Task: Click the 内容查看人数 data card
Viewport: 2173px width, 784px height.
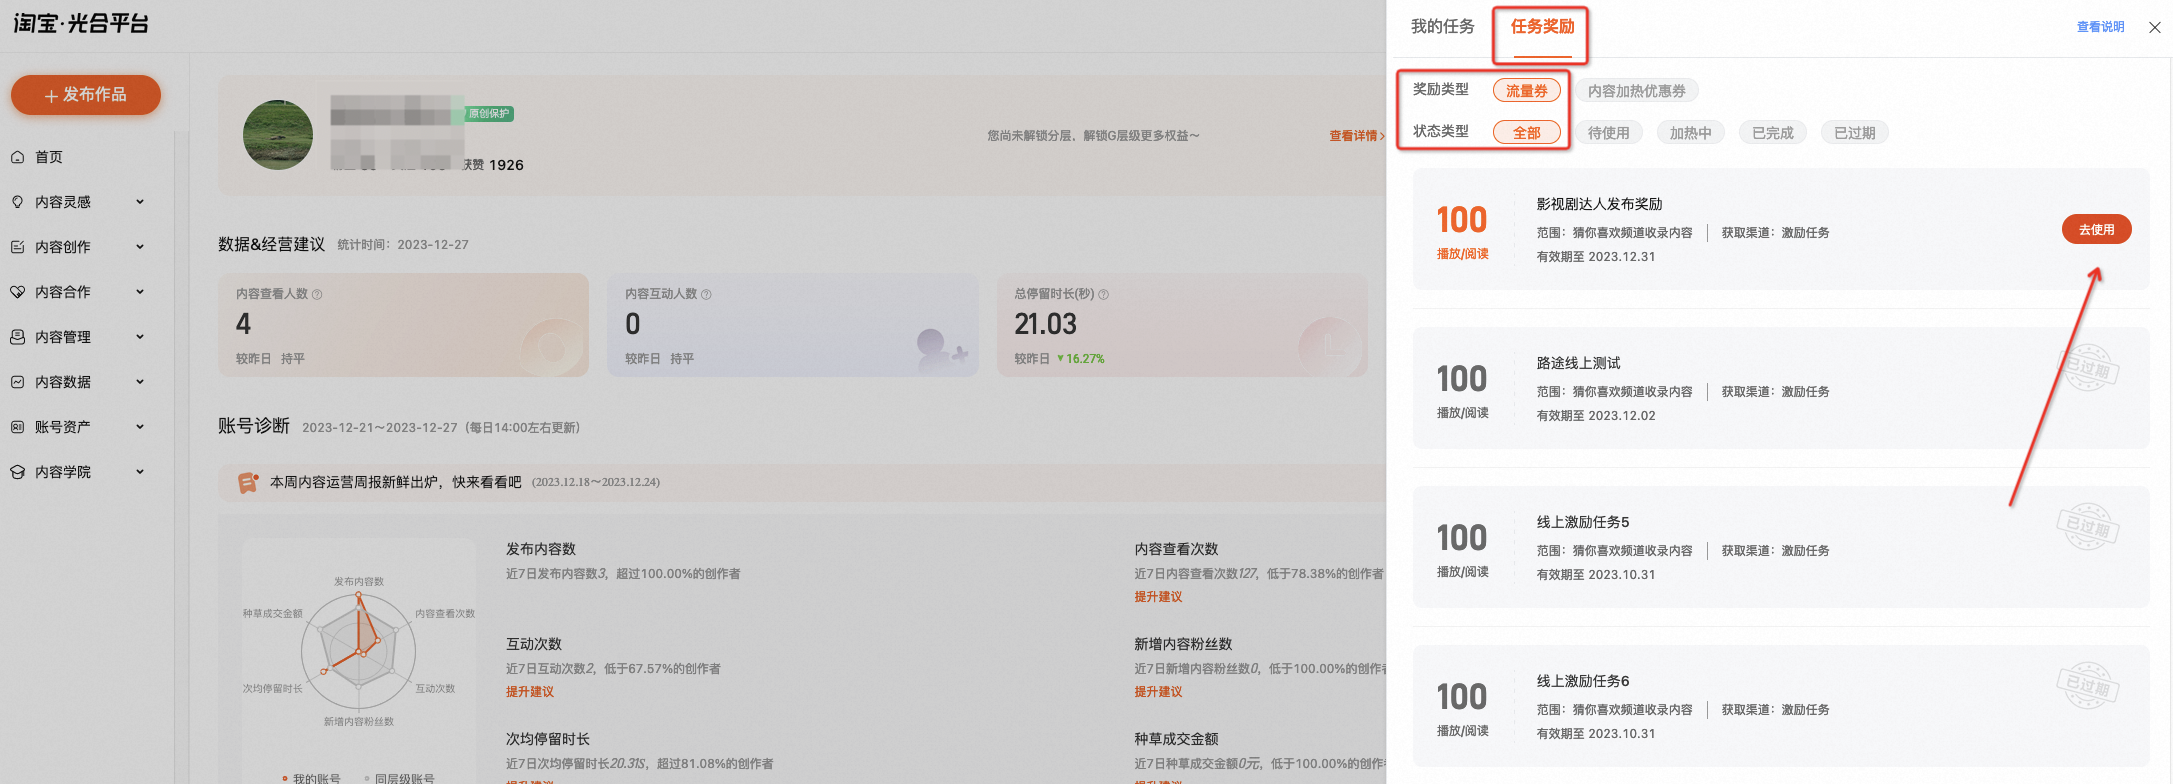Action: pos(404,325)
